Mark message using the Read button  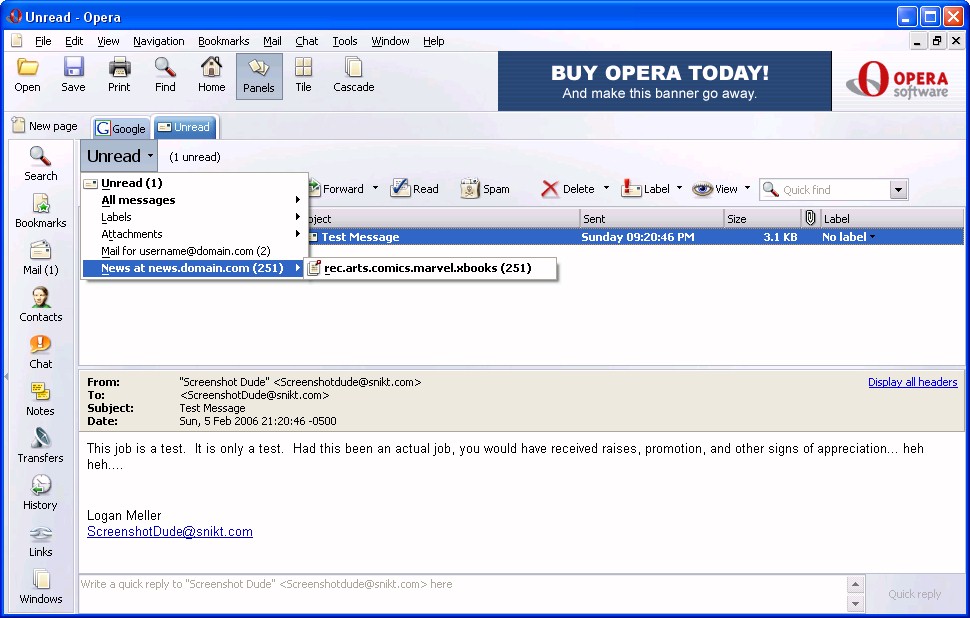pos(414,189)
